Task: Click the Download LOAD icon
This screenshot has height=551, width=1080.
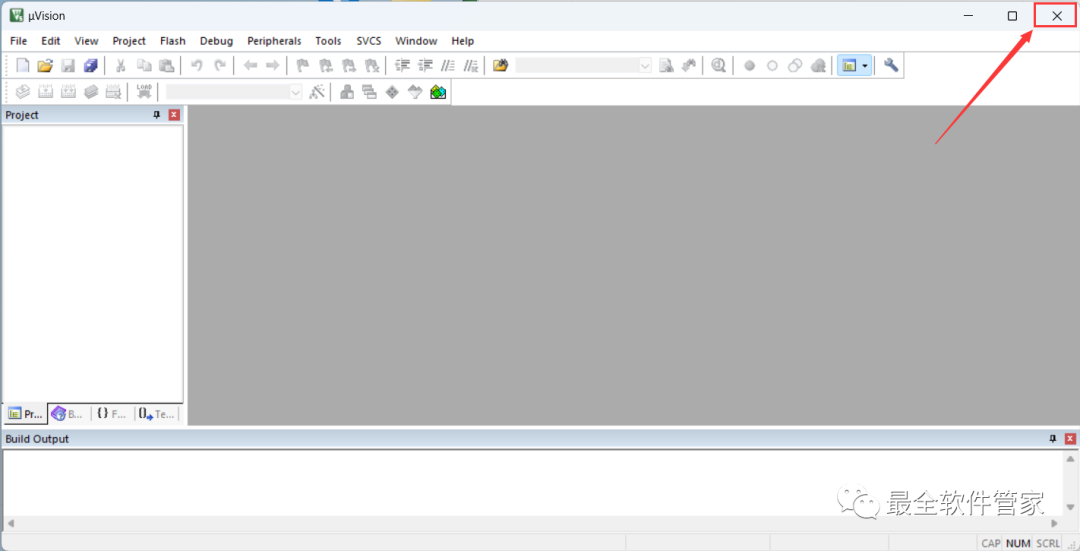Action: click(144, 92)
